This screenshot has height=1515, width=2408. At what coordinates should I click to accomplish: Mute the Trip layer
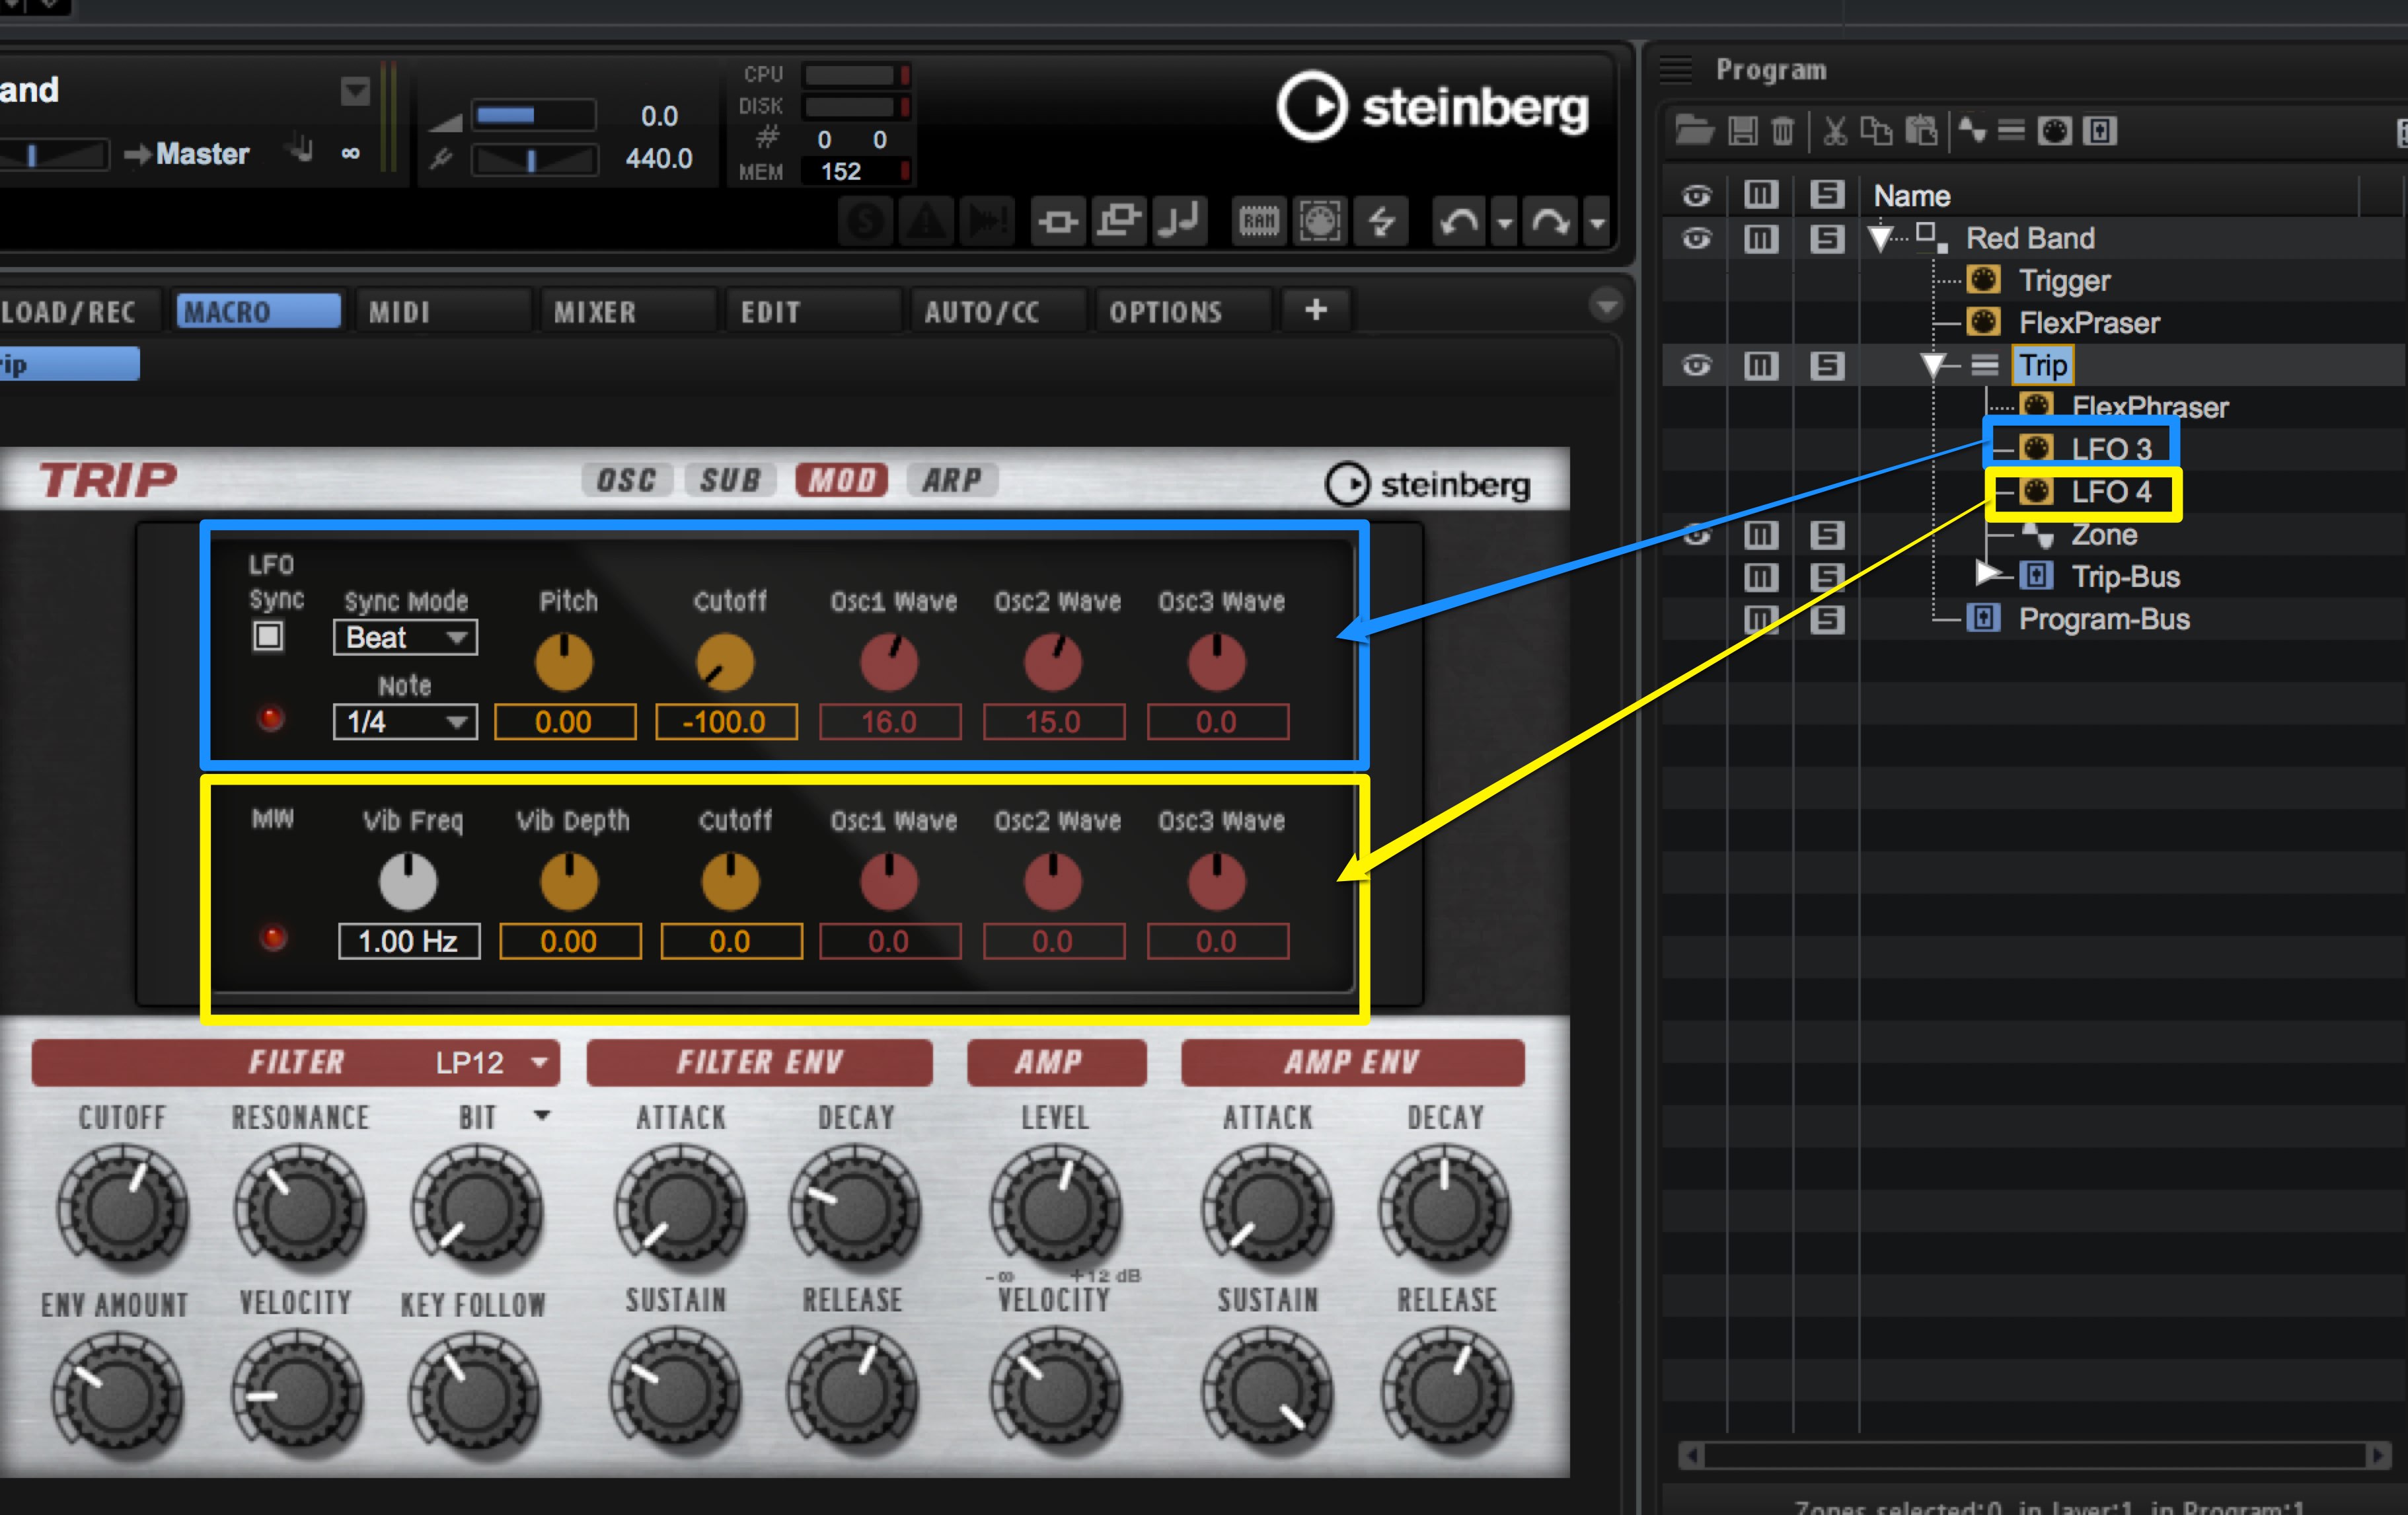click(1761, 366)
